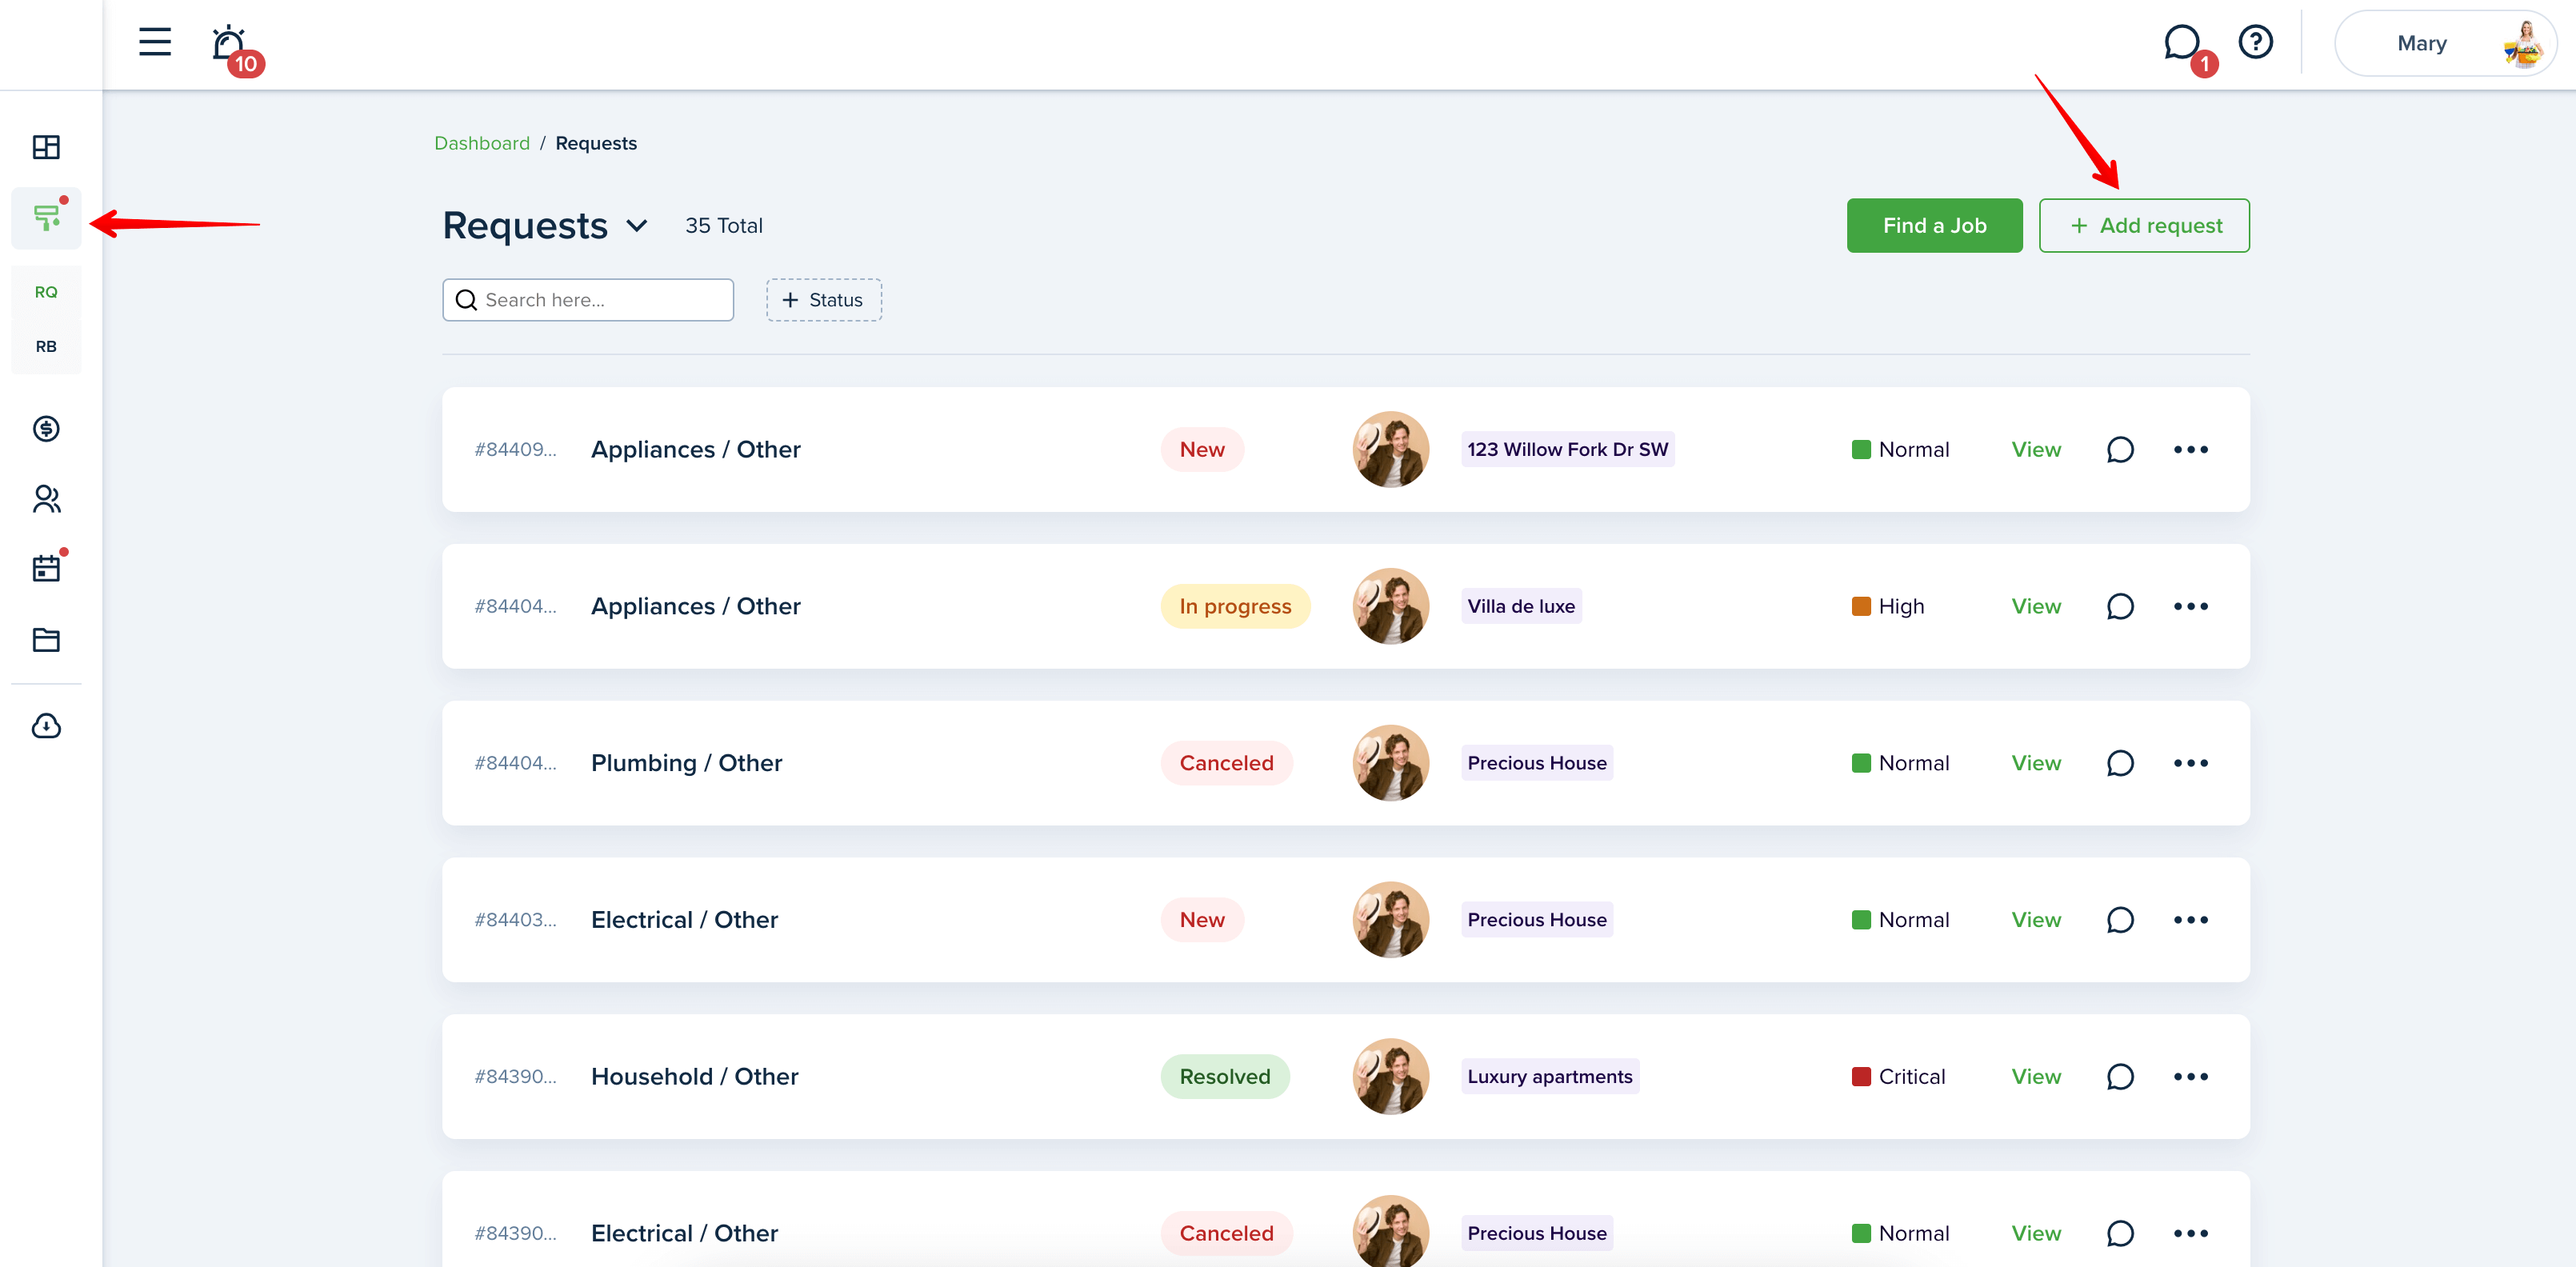The image size is (2576, 1267).
Task: Focus the Search here field
Action: coord(588,300)
